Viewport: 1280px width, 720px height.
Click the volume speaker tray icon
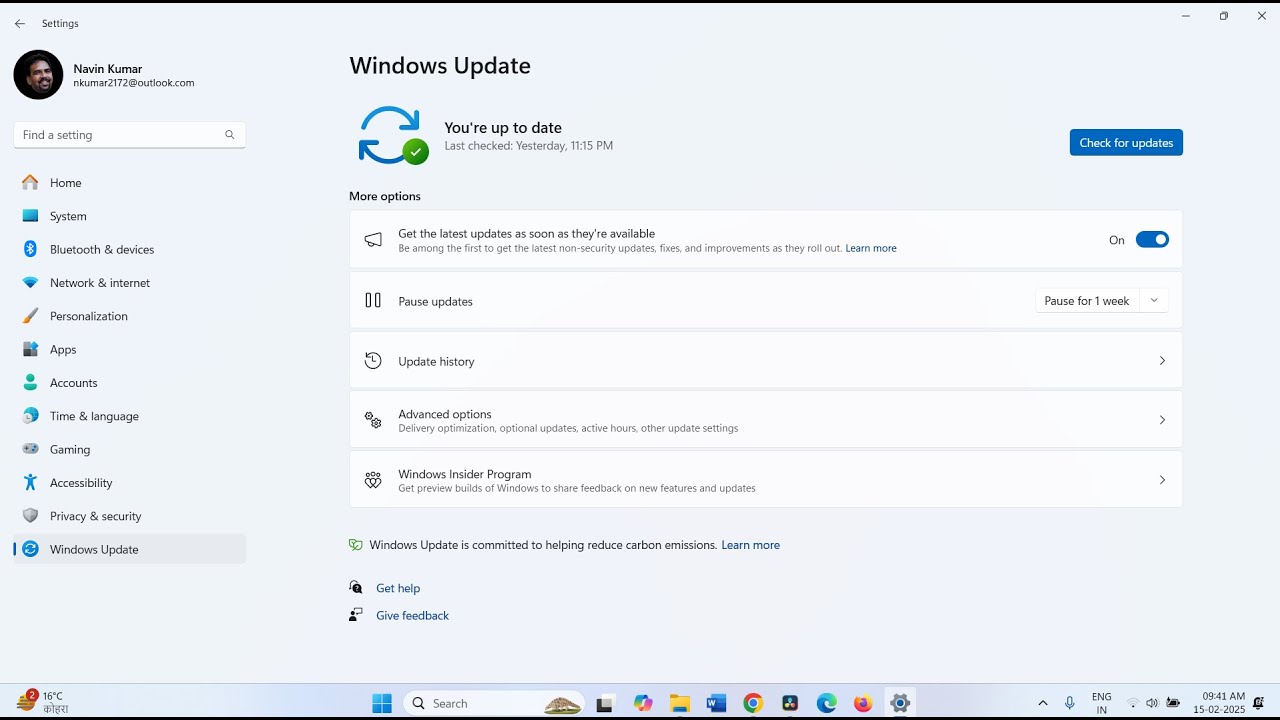coord(1152,703)
